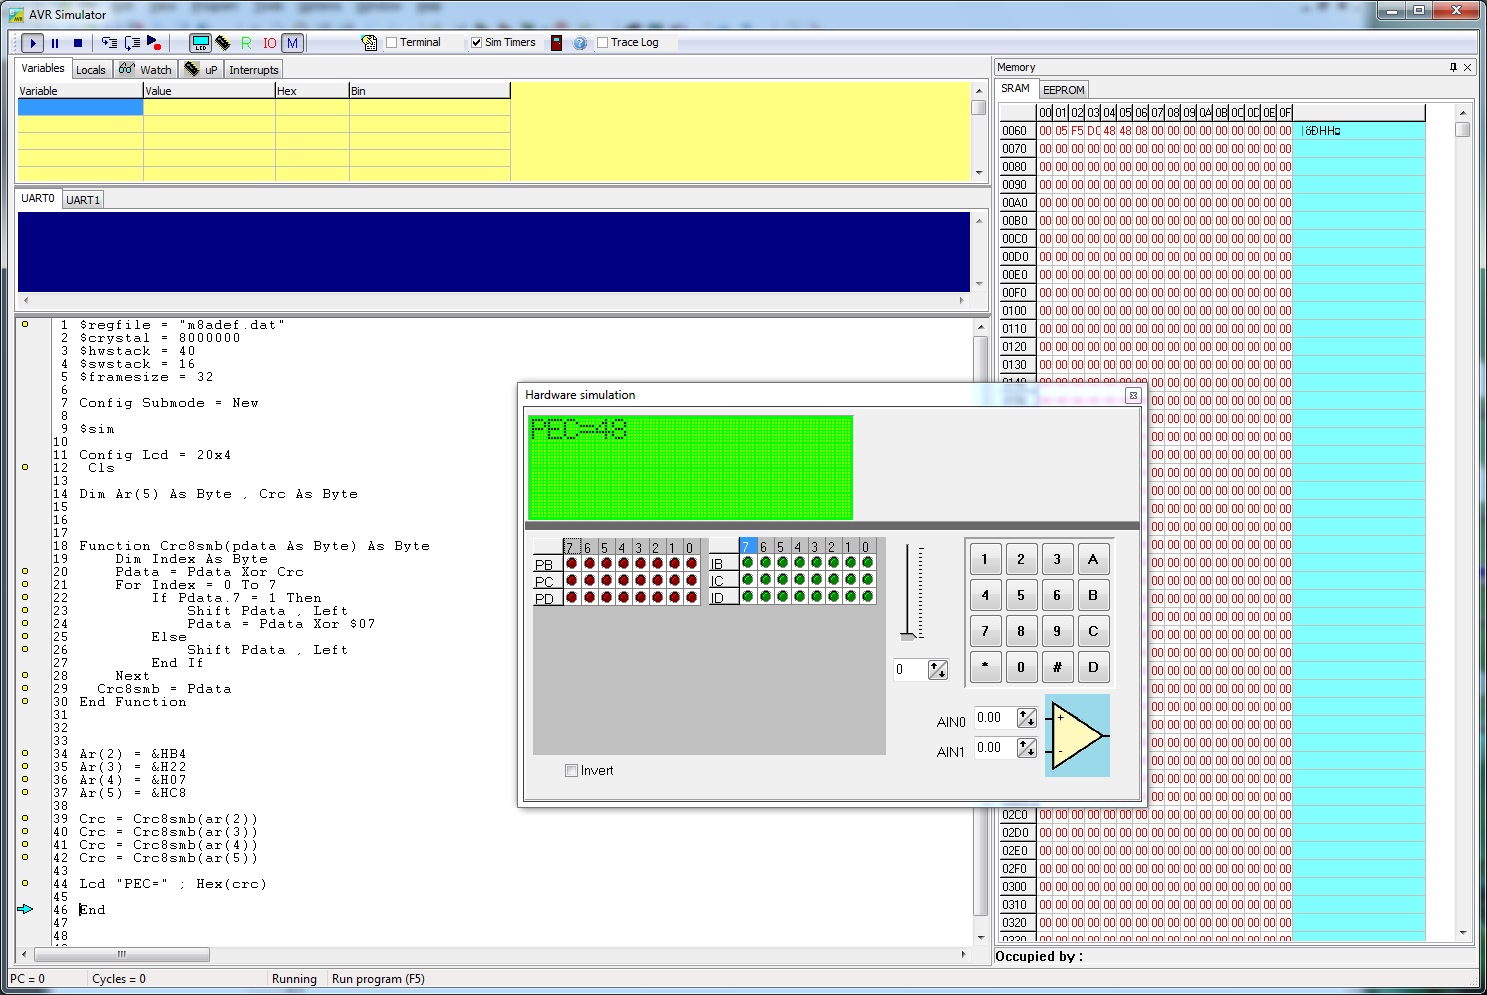Stop the simulation
This screenshot has width=1487, height=995.
78,43
